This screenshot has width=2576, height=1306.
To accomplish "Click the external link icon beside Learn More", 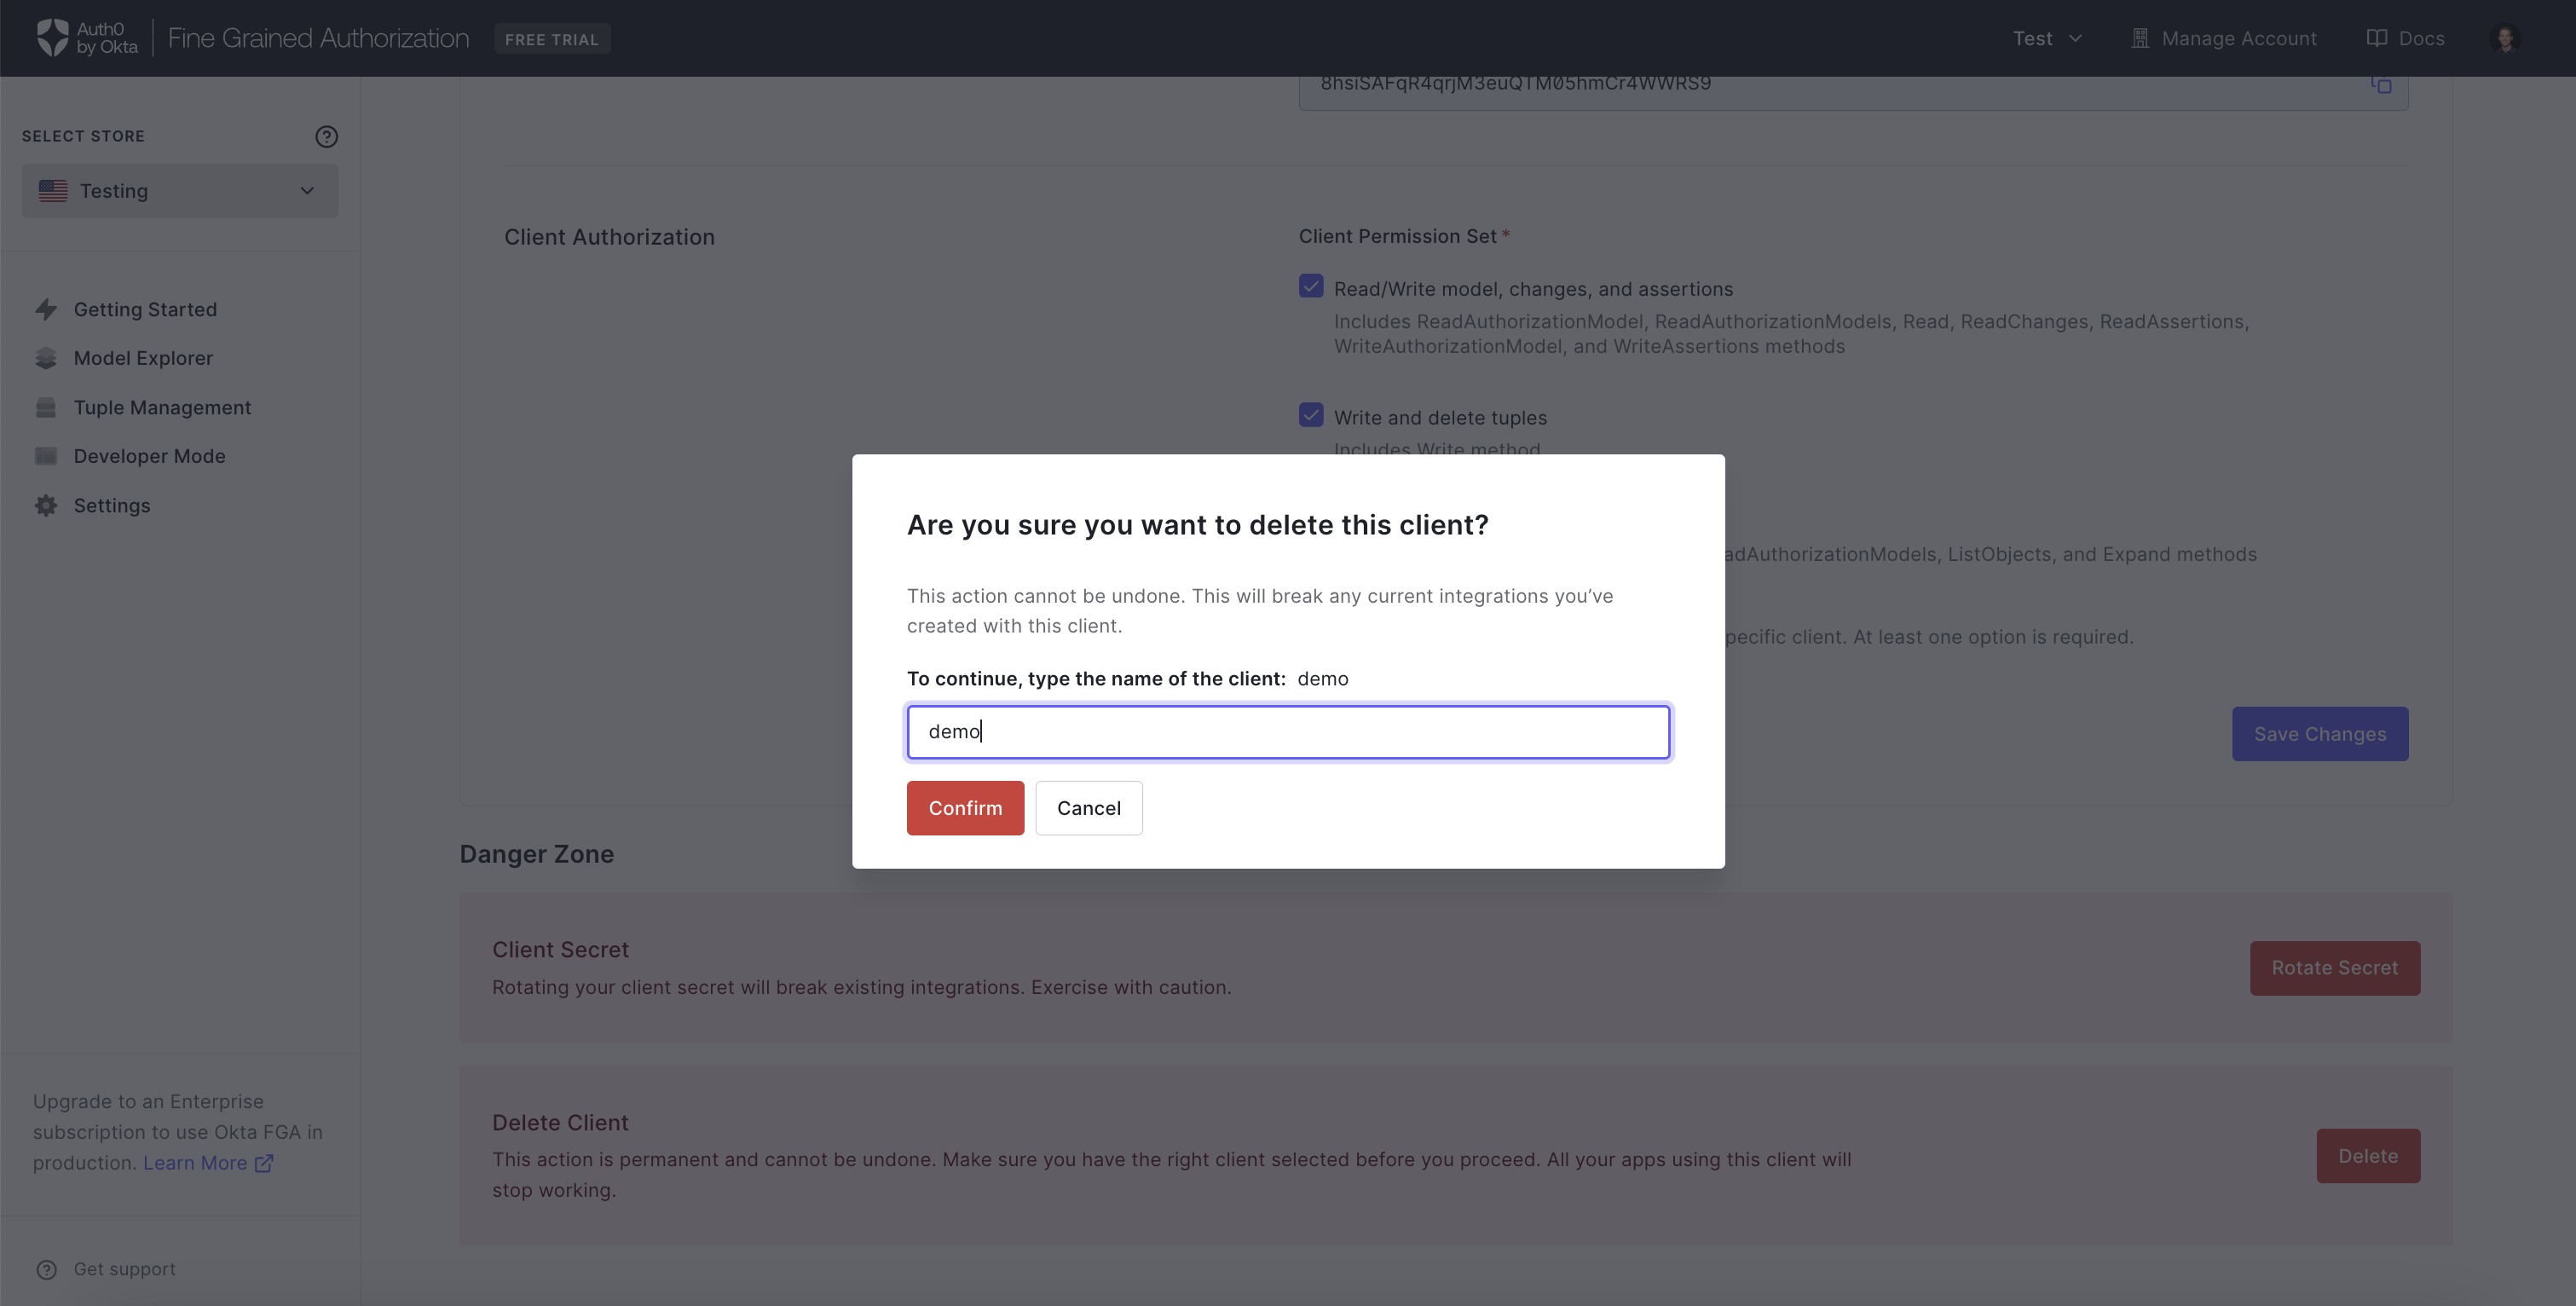I will (x=264, y=1163).
